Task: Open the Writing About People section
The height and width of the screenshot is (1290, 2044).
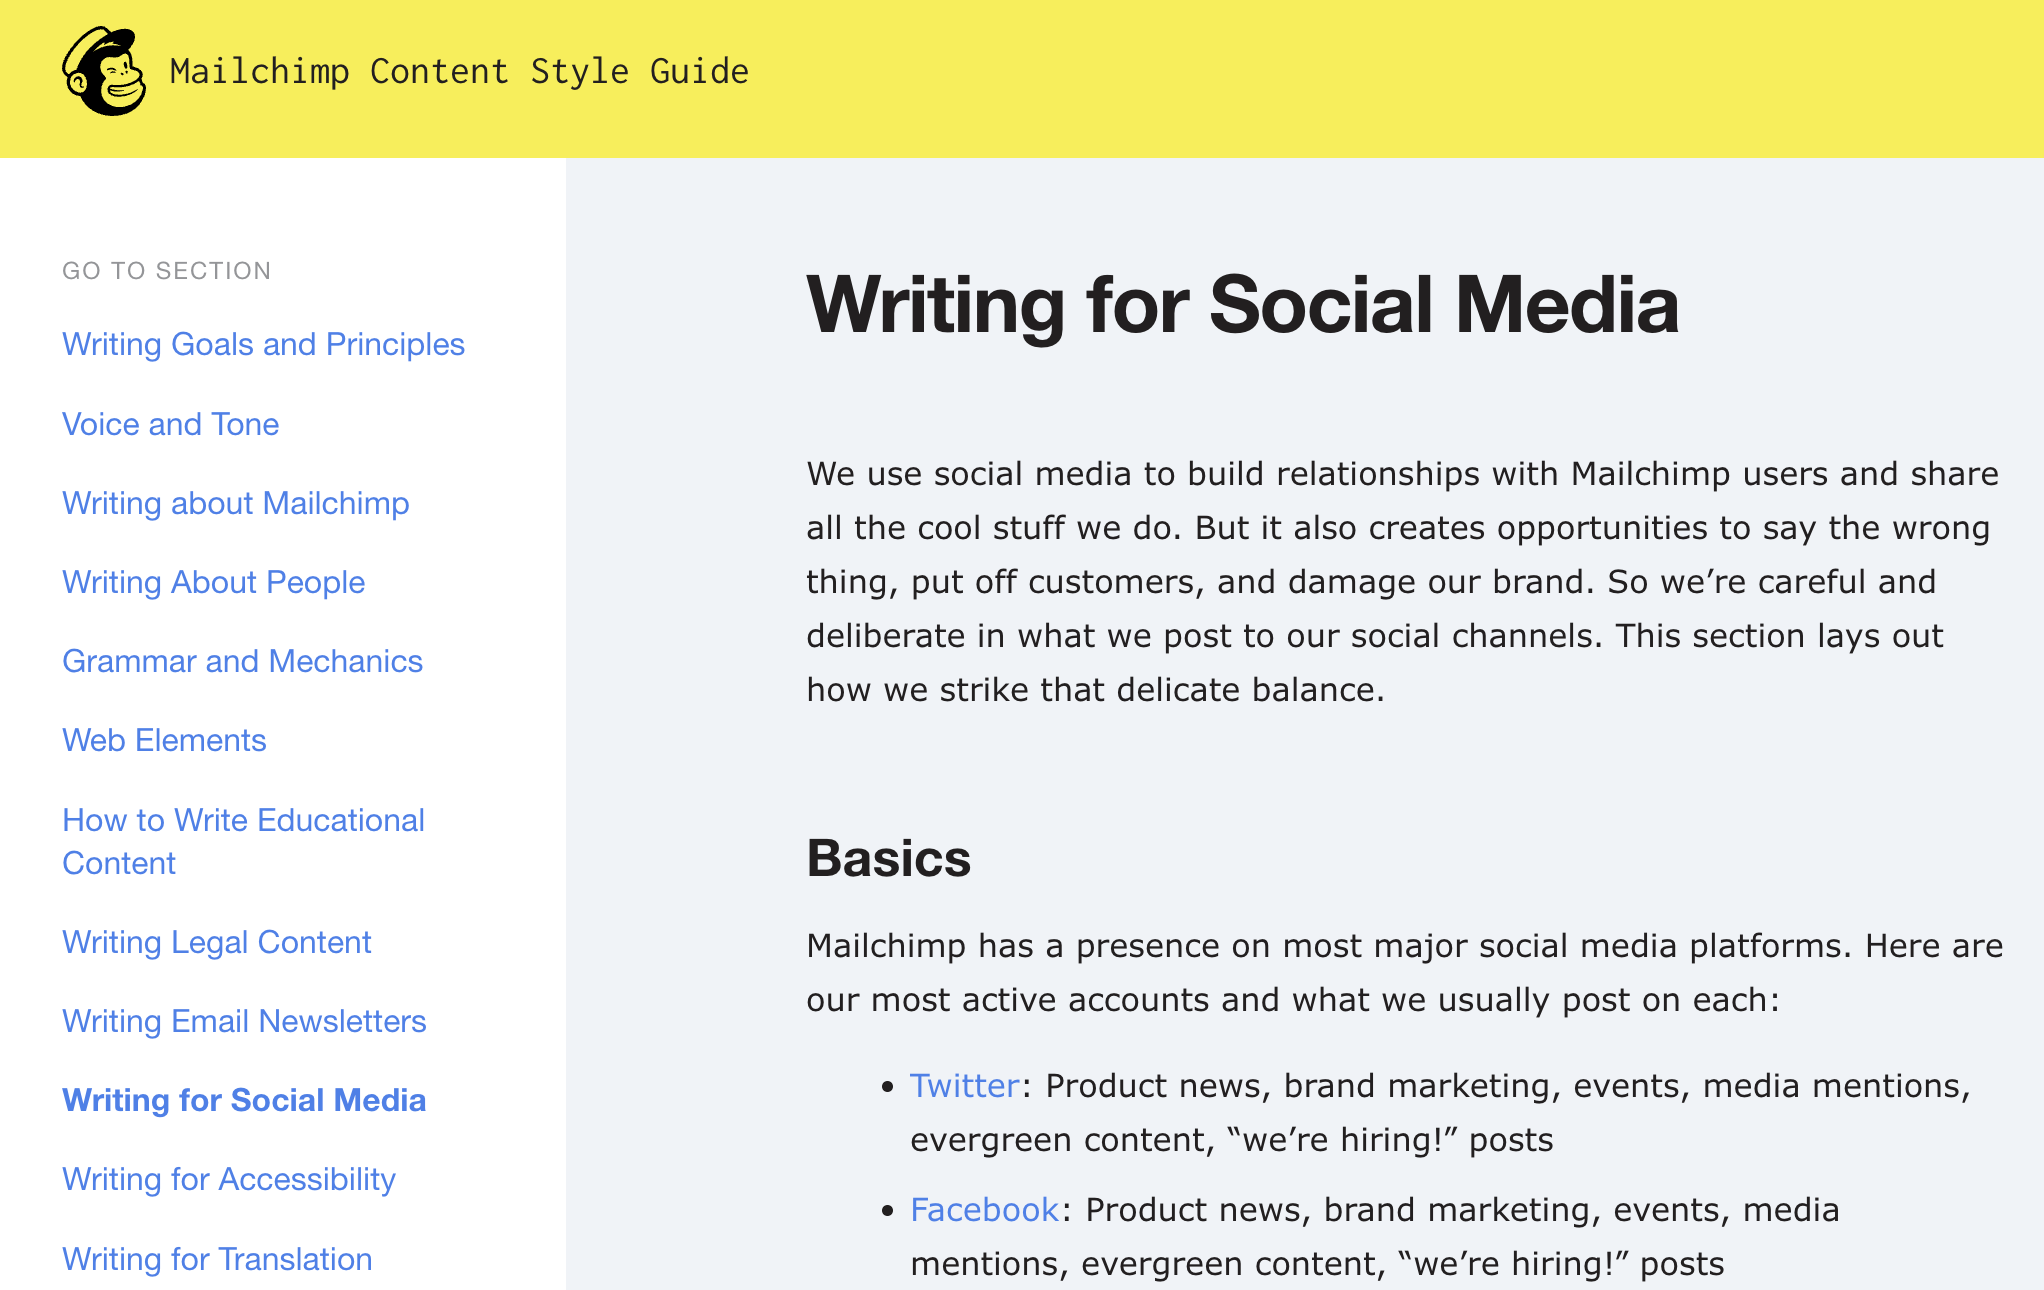Action: 213,582
